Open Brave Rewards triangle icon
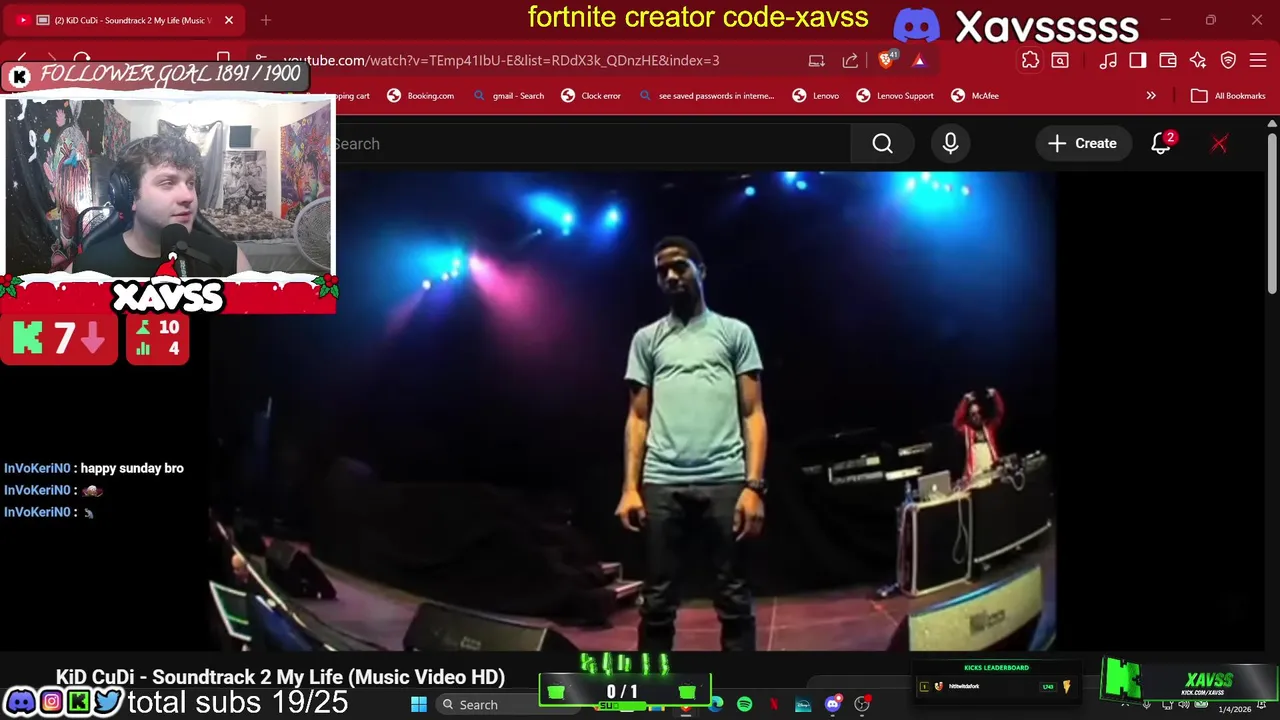The width and height of the screenshot is (1280, 720). [x=918, y=61]
